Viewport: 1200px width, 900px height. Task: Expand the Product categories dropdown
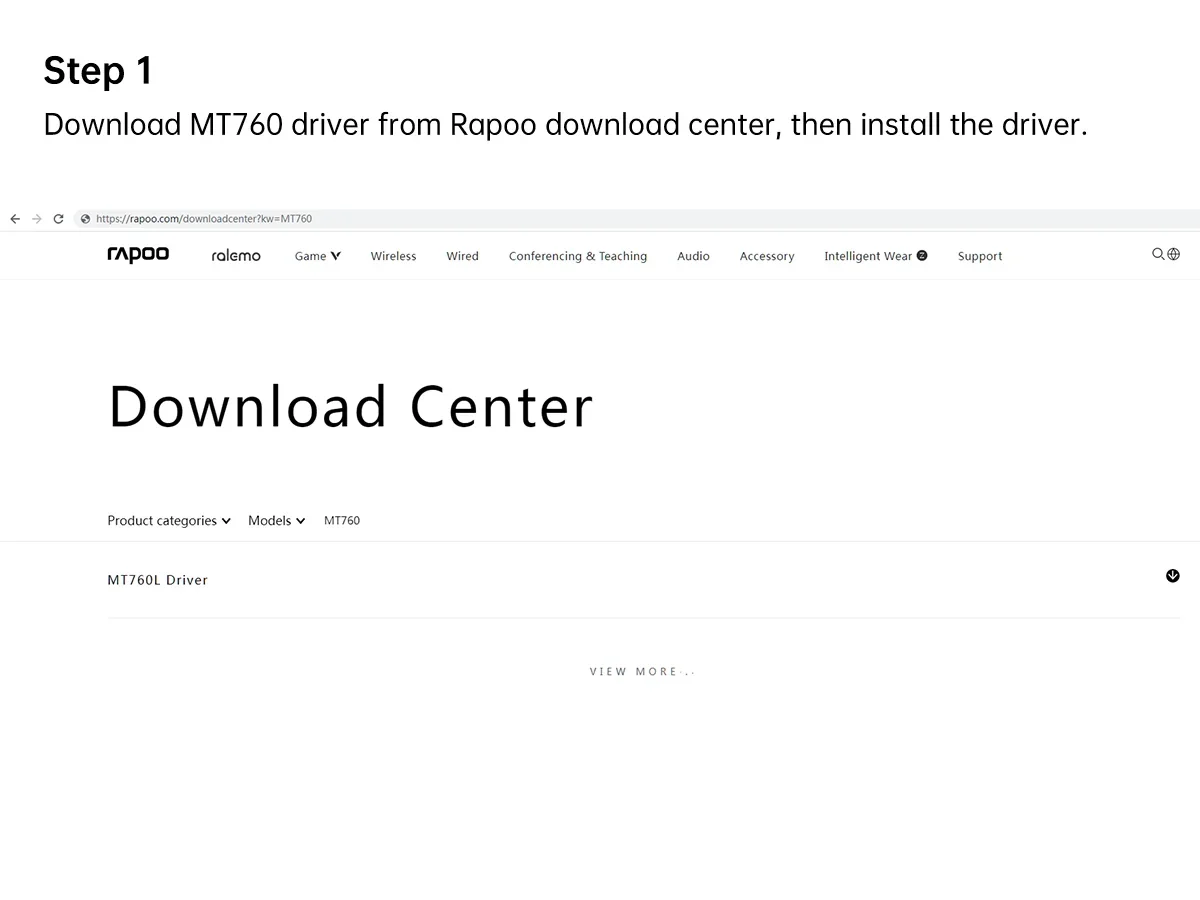pyautogui.click(x=169, y=521)
